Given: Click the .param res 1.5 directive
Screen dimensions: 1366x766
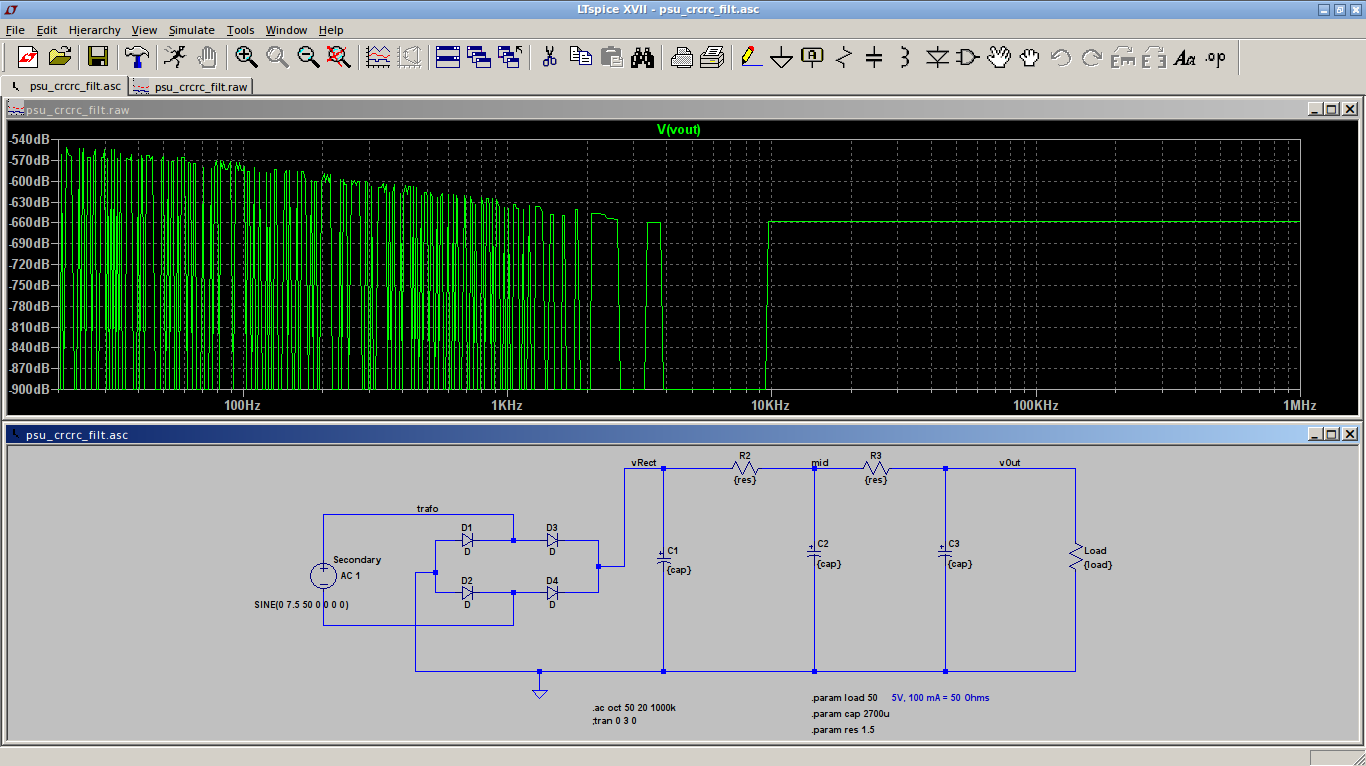Looking at the screenshot, I should click(x=844, y=730).
